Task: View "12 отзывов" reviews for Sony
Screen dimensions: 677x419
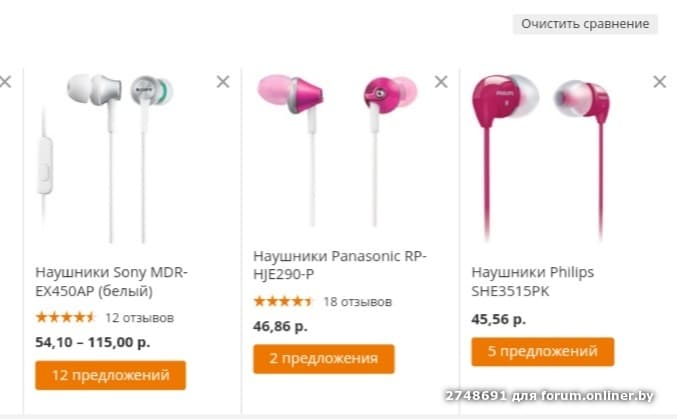Action: coord(139,318)
